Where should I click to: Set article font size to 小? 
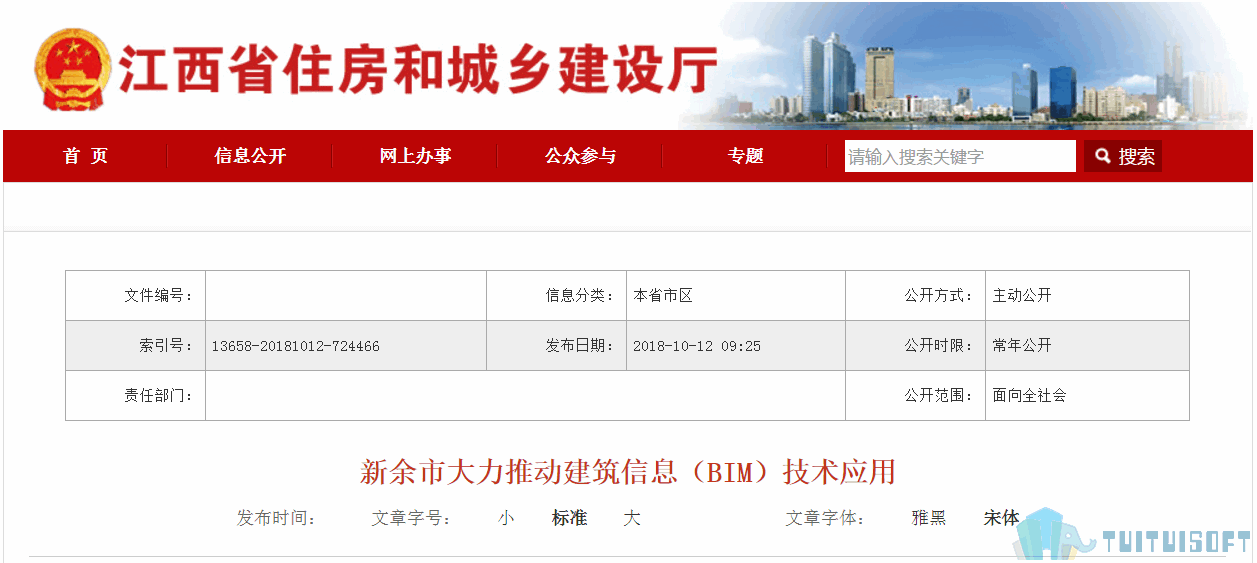point(507,518)
